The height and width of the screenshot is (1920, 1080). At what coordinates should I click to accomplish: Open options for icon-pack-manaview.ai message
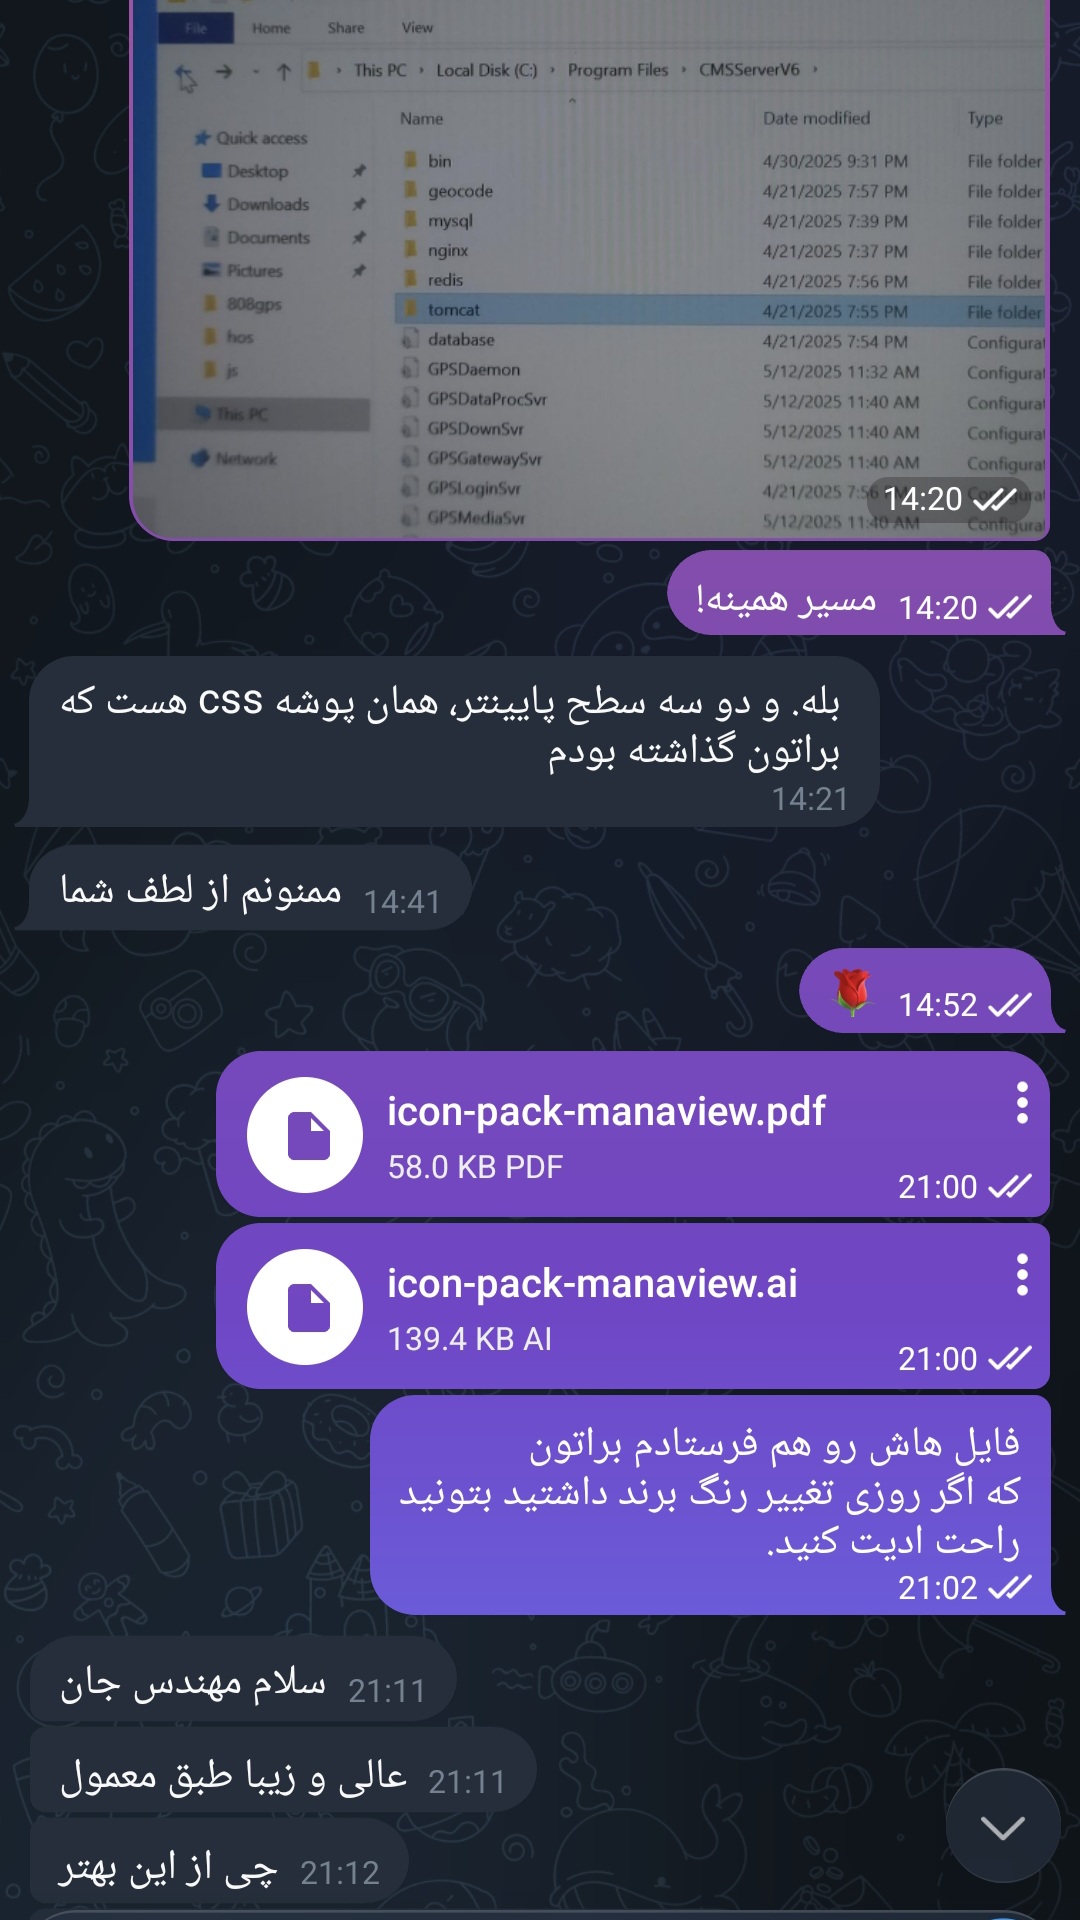coord(1021,1275)
